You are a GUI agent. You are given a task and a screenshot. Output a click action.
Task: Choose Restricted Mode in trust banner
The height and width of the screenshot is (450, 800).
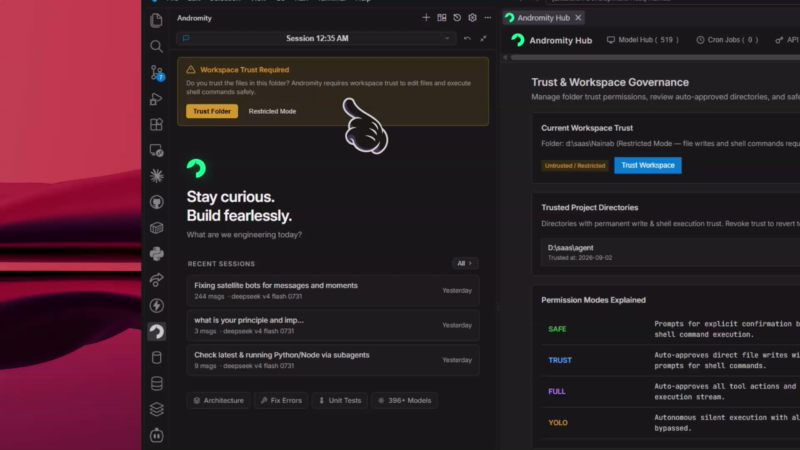[x=272, y=111]
